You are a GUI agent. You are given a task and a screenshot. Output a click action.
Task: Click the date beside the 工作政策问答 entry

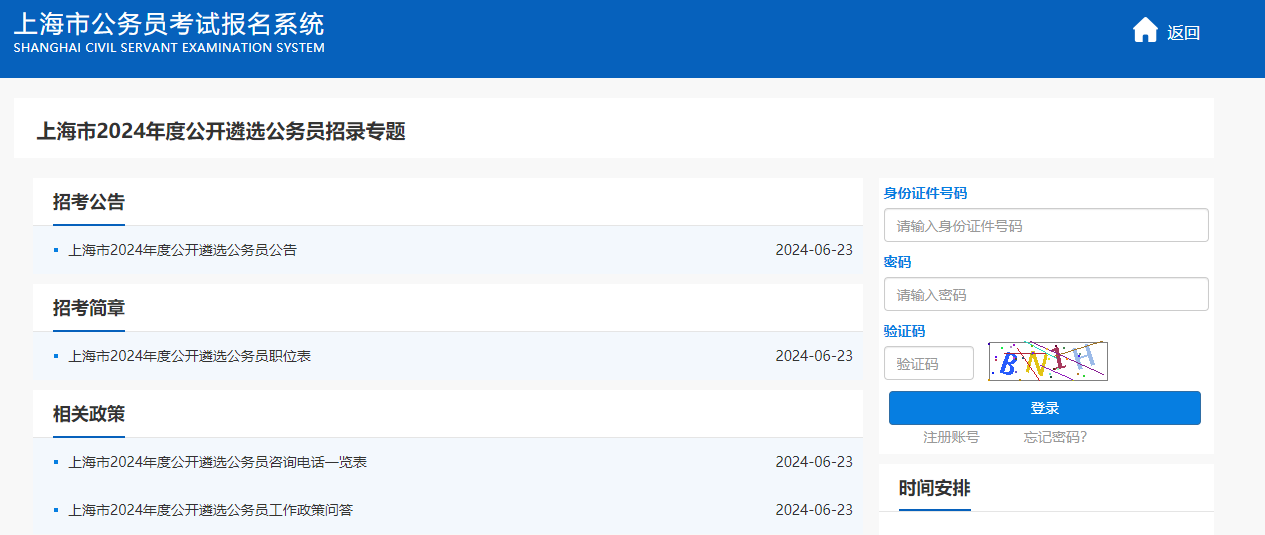(814, 510)
